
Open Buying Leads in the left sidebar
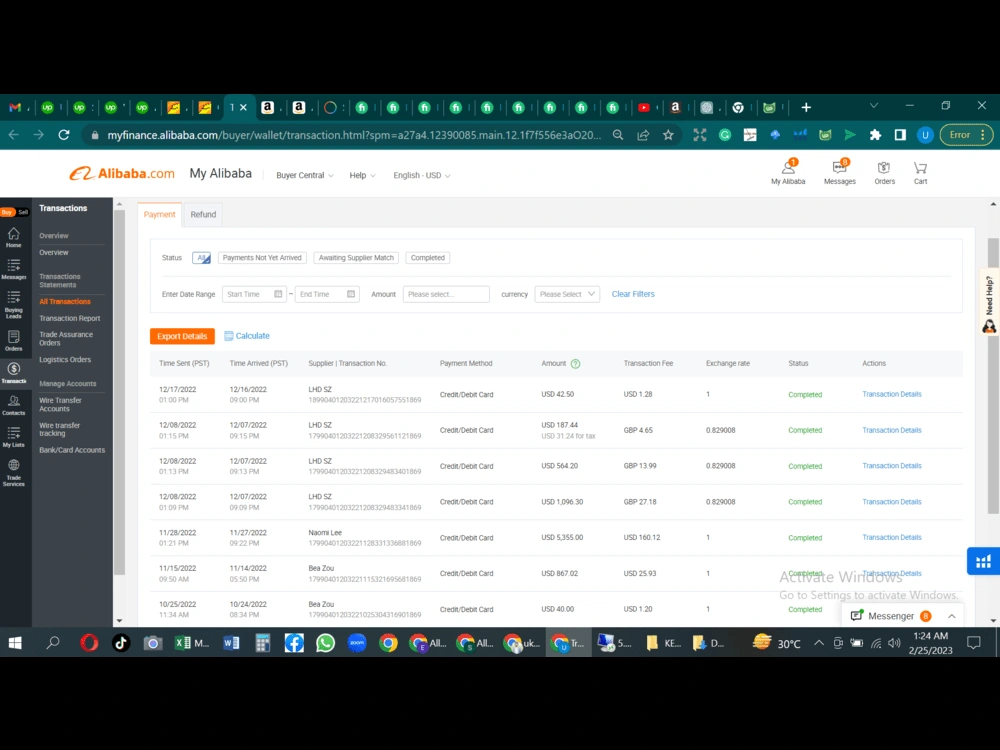[13, 304]
